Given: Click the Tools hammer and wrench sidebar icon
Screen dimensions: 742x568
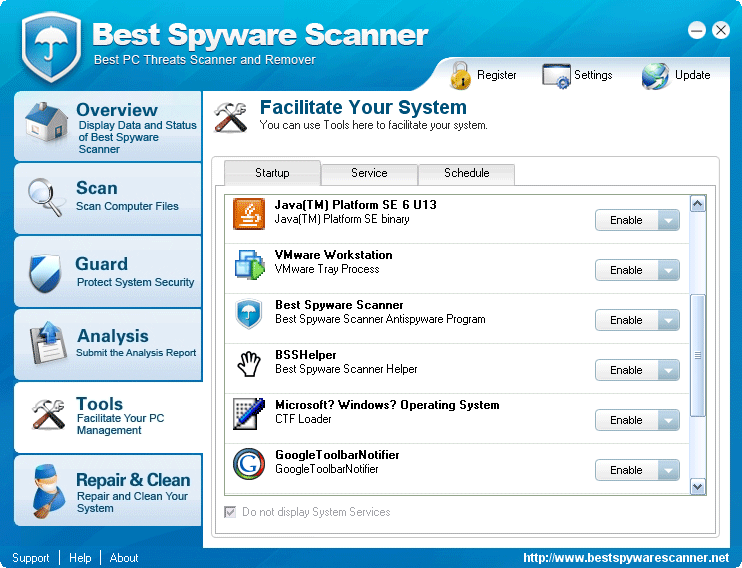Looking at the screenshot, I should point(48,414).
